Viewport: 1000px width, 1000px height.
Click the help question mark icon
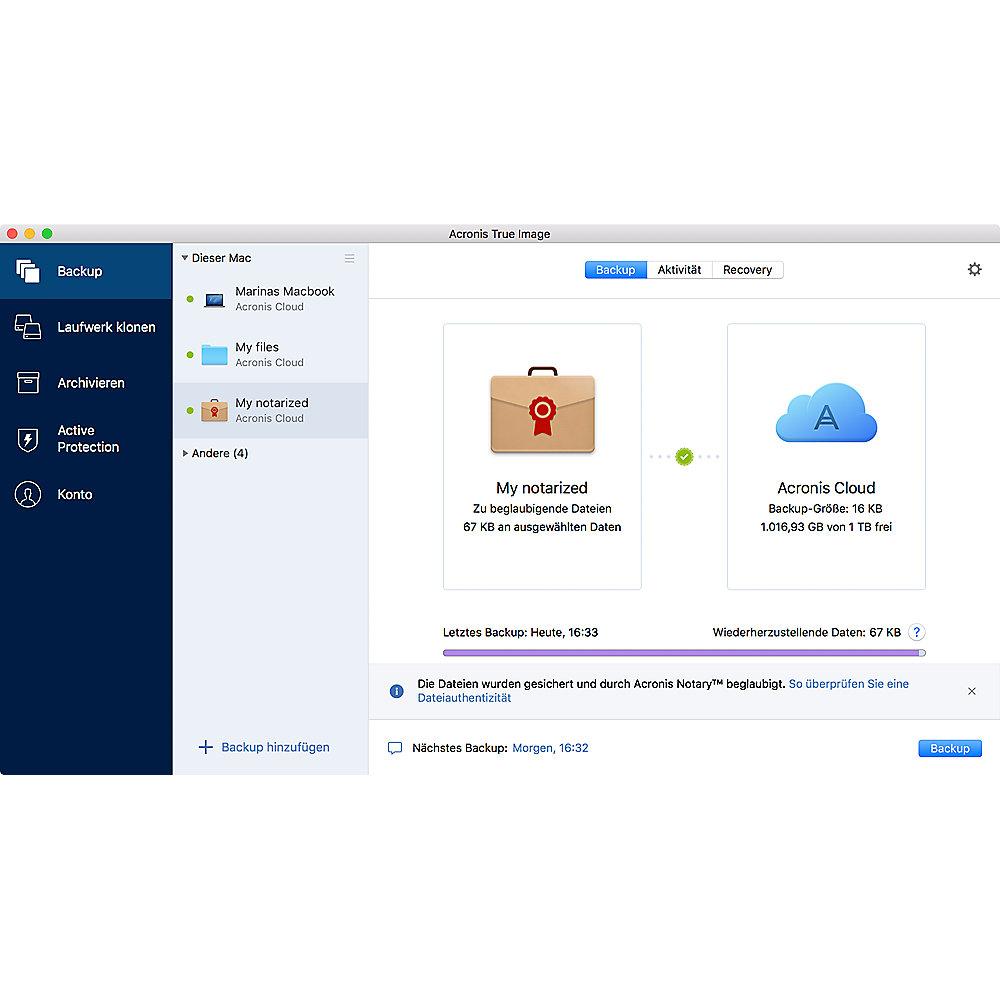pos(916,632)
